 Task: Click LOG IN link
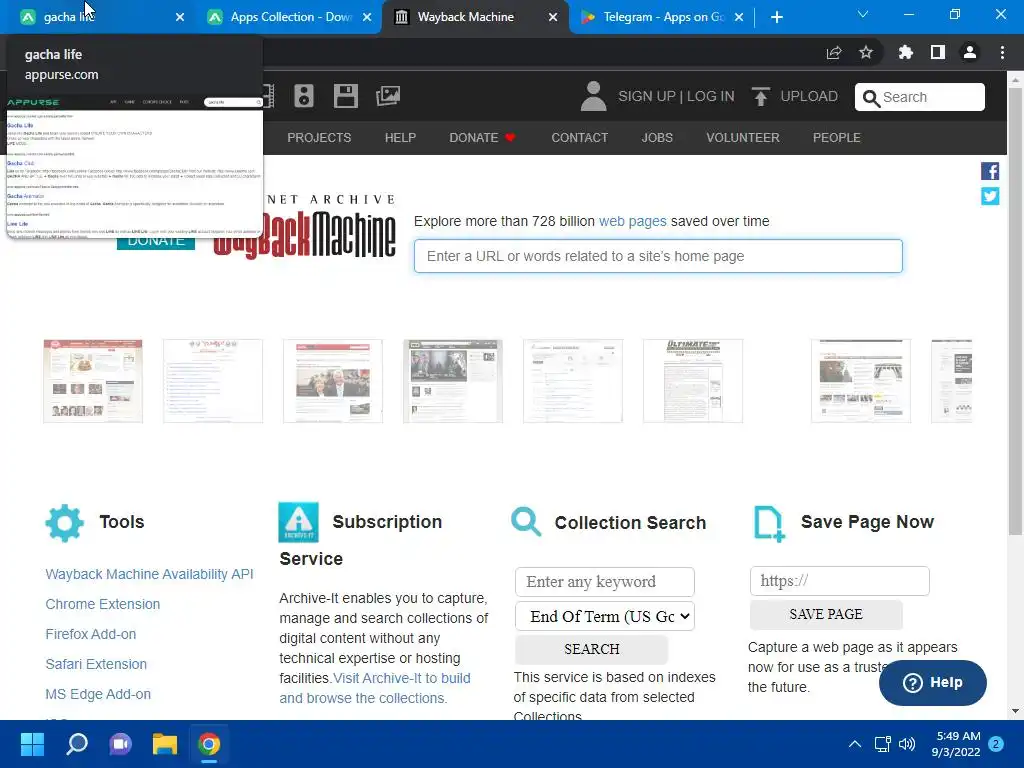click(x=711, y=97)
